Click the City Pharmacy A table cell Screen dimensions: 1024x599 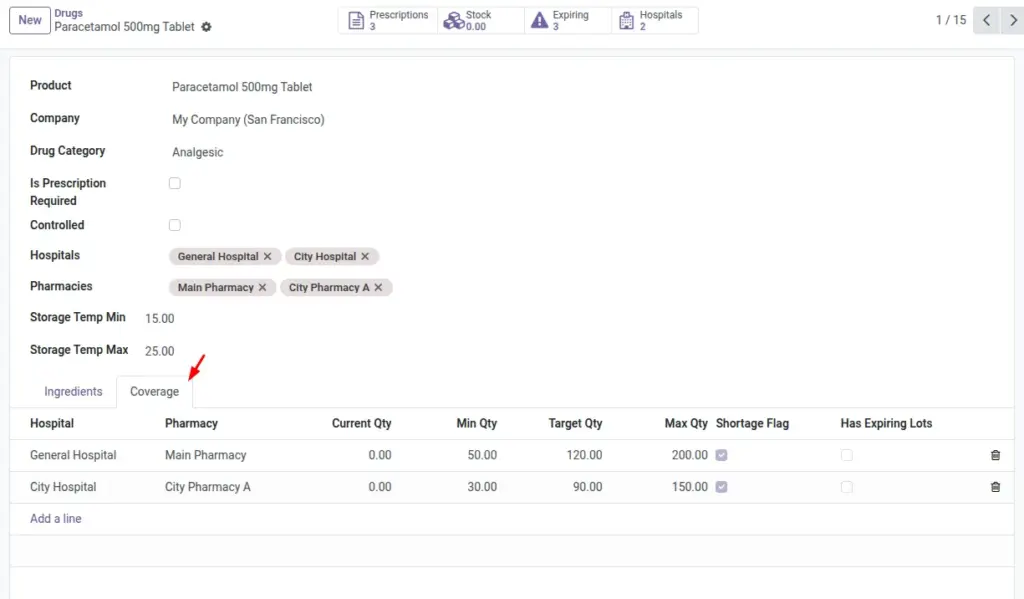[208, 487]
